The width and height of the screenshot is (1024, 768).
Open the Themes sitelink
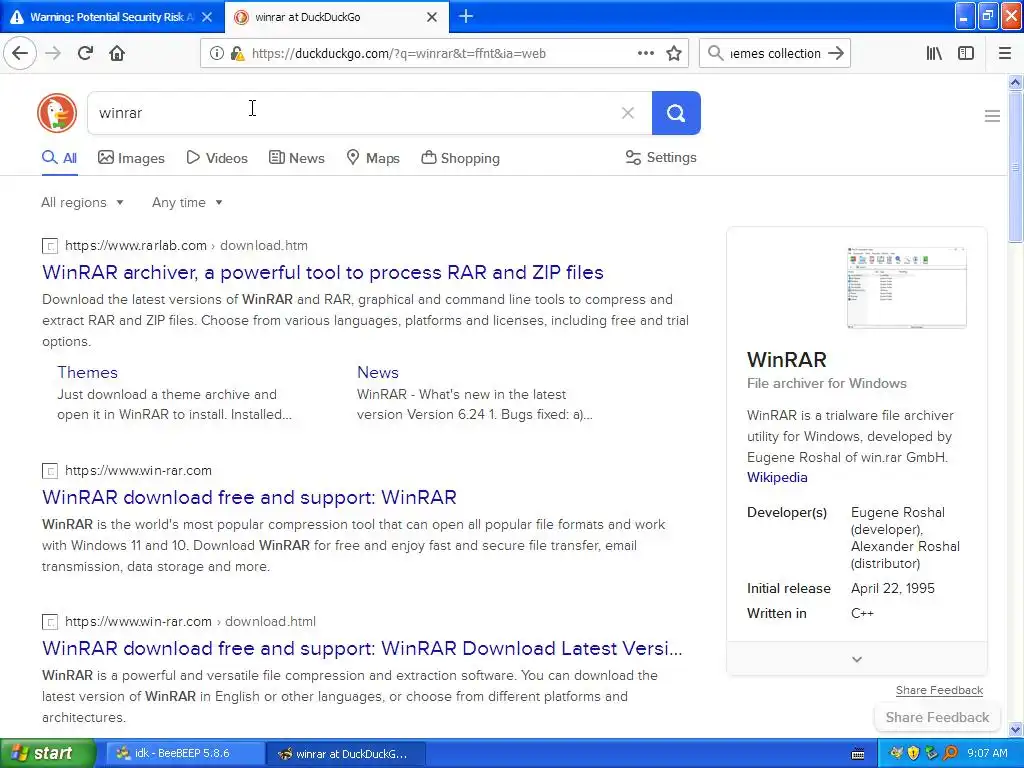[88, 372]
